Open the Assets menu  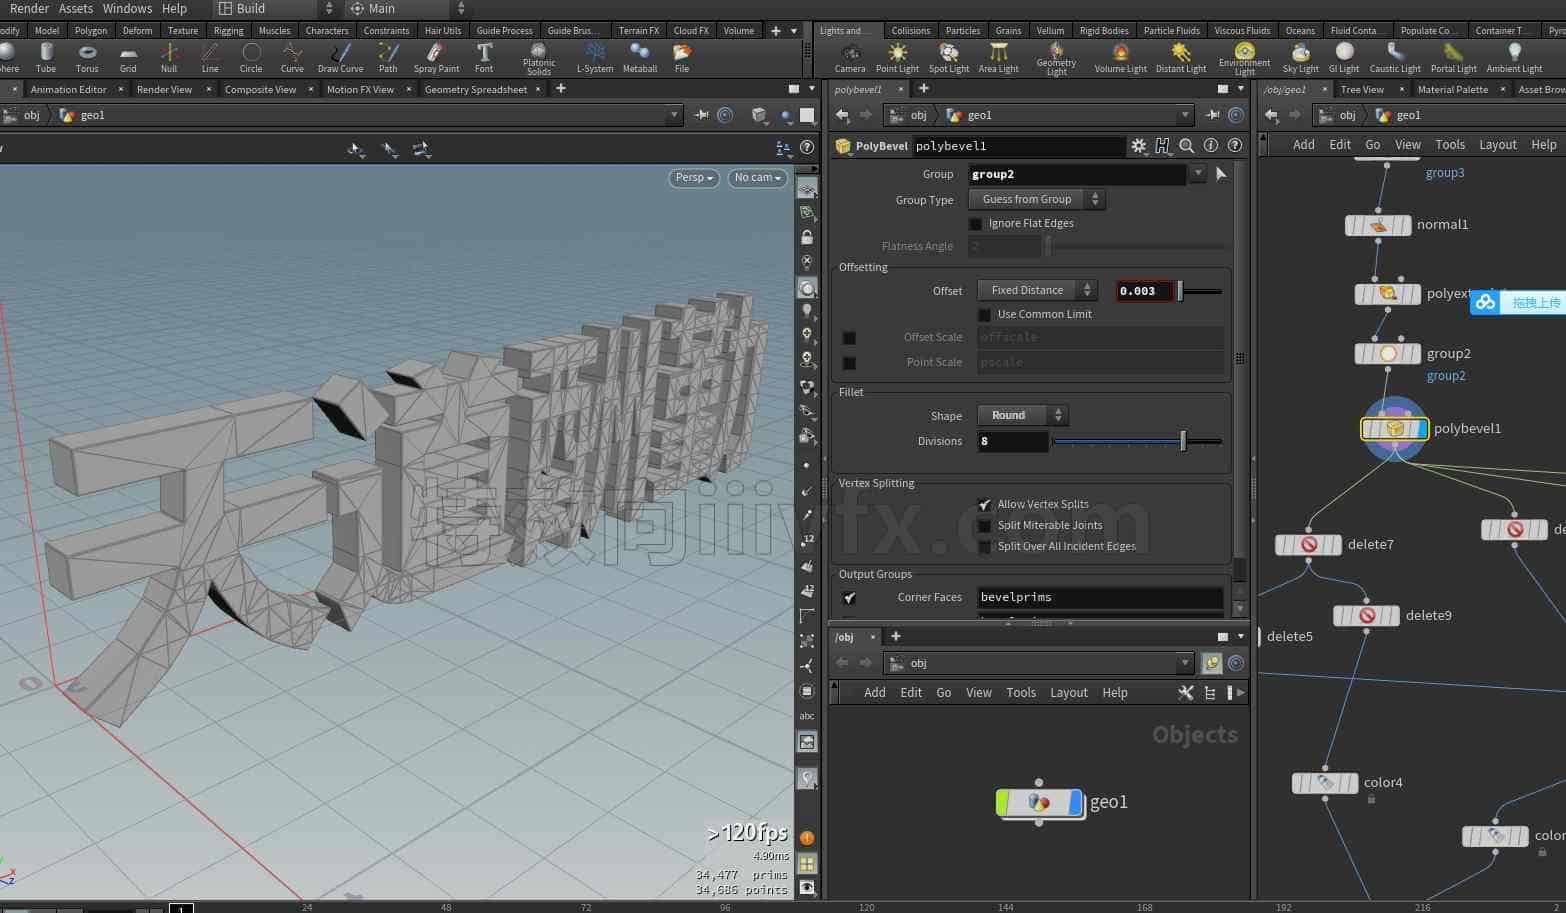76,9
